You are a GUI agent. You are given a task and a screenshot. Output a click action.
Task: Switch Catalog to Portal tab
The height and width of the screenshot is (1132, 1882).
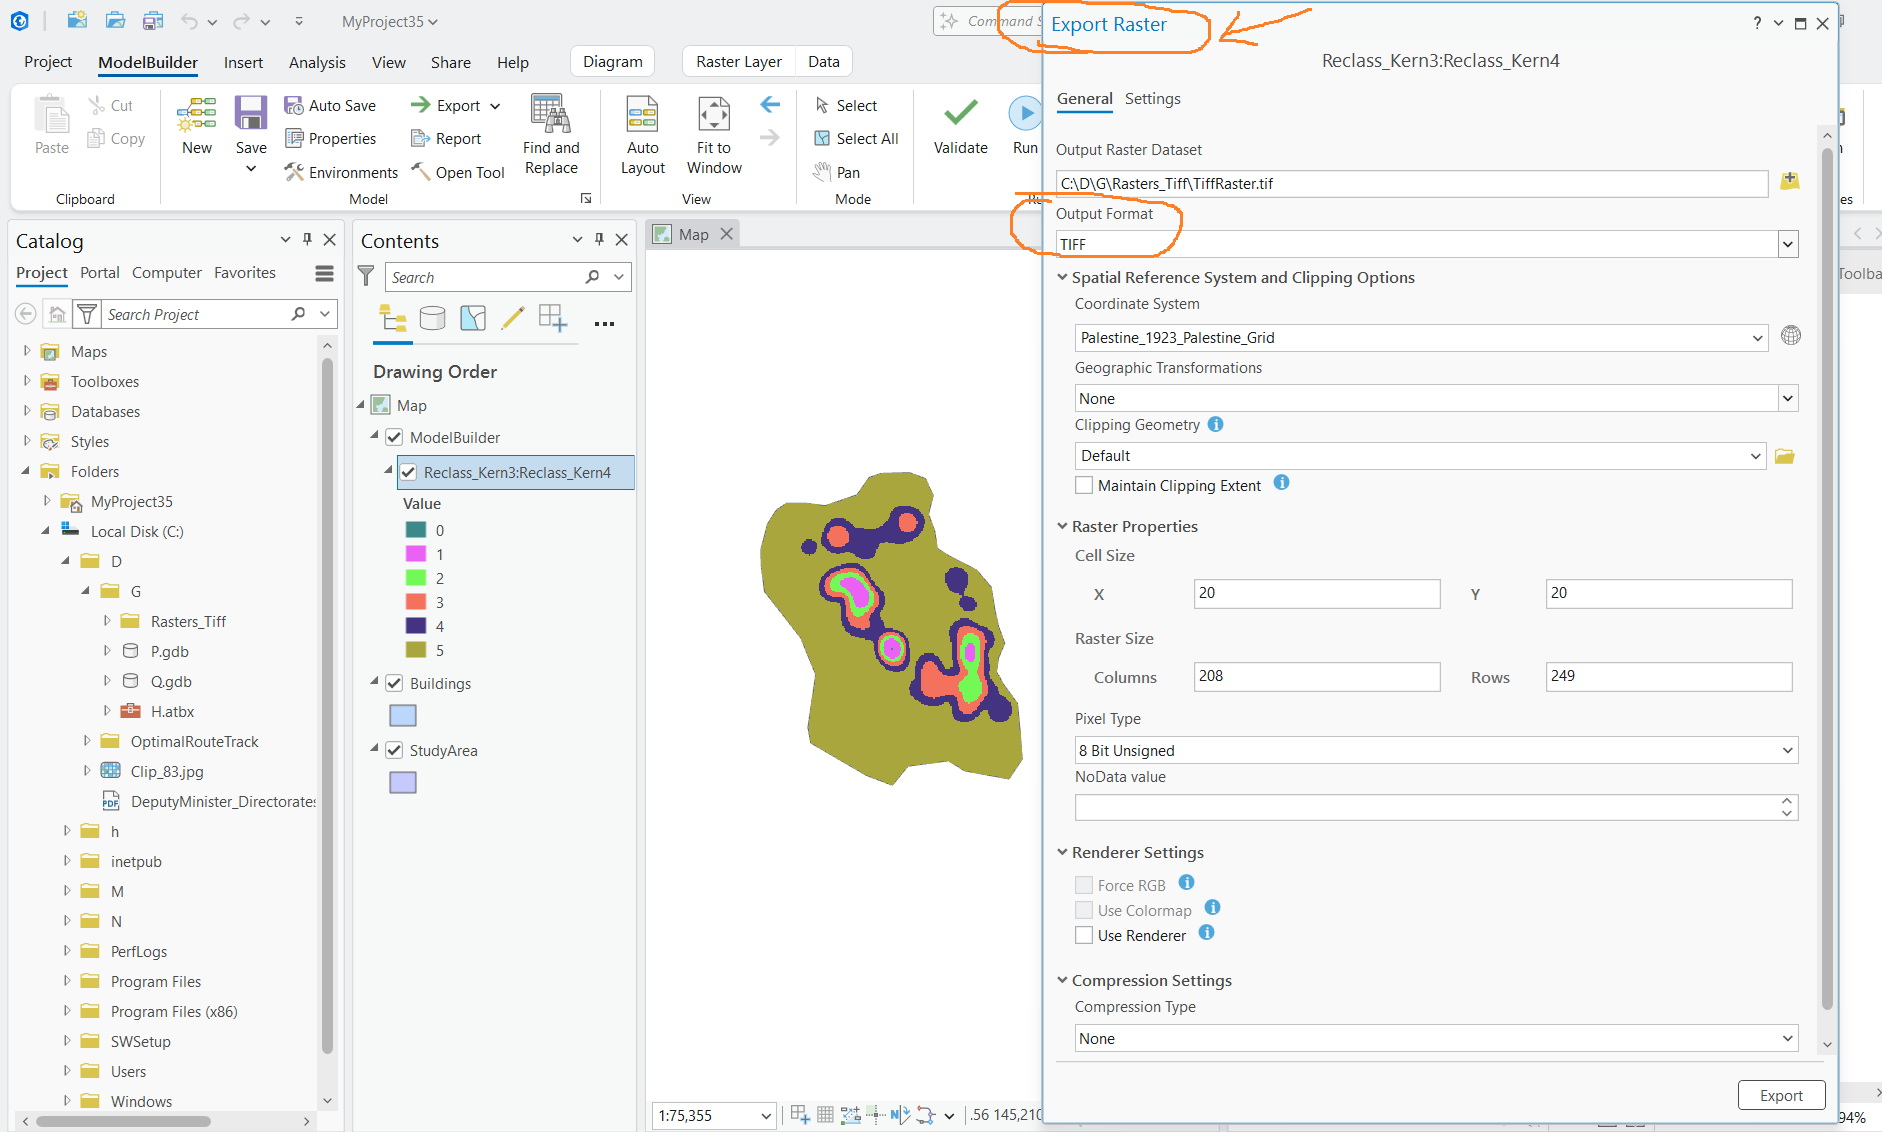point(99,272)
